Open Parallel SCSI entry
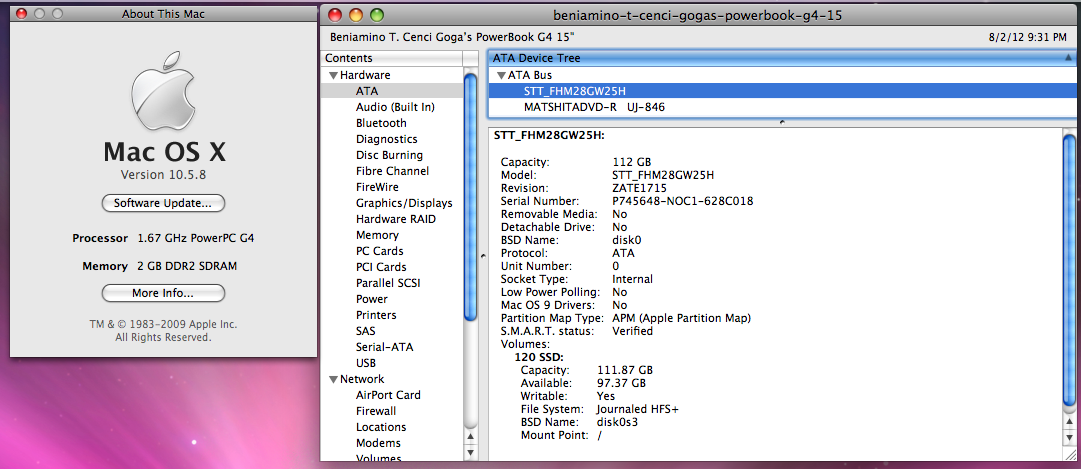 coord(388,283)
